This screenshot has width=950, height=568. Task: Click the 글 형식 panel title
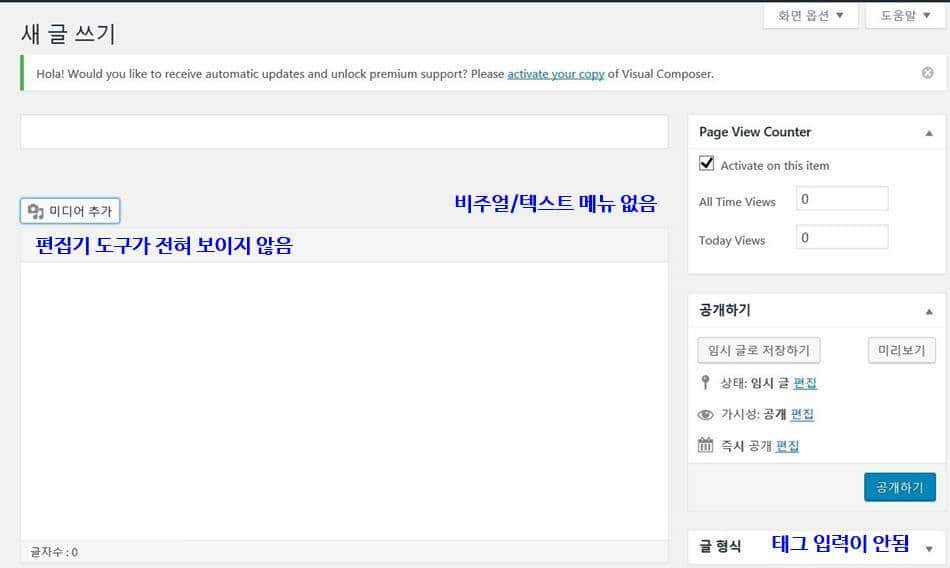pos(720,546)
